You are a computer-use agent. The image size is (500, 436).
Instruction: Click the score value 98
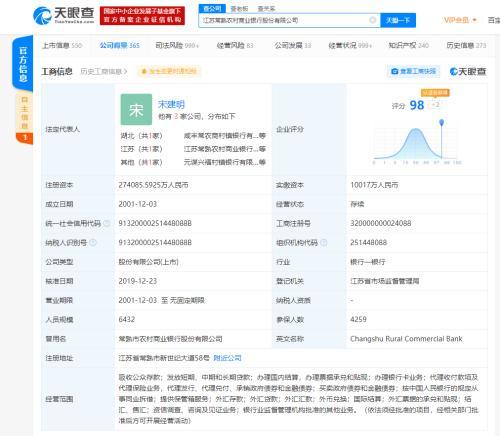tap(417, 105)
